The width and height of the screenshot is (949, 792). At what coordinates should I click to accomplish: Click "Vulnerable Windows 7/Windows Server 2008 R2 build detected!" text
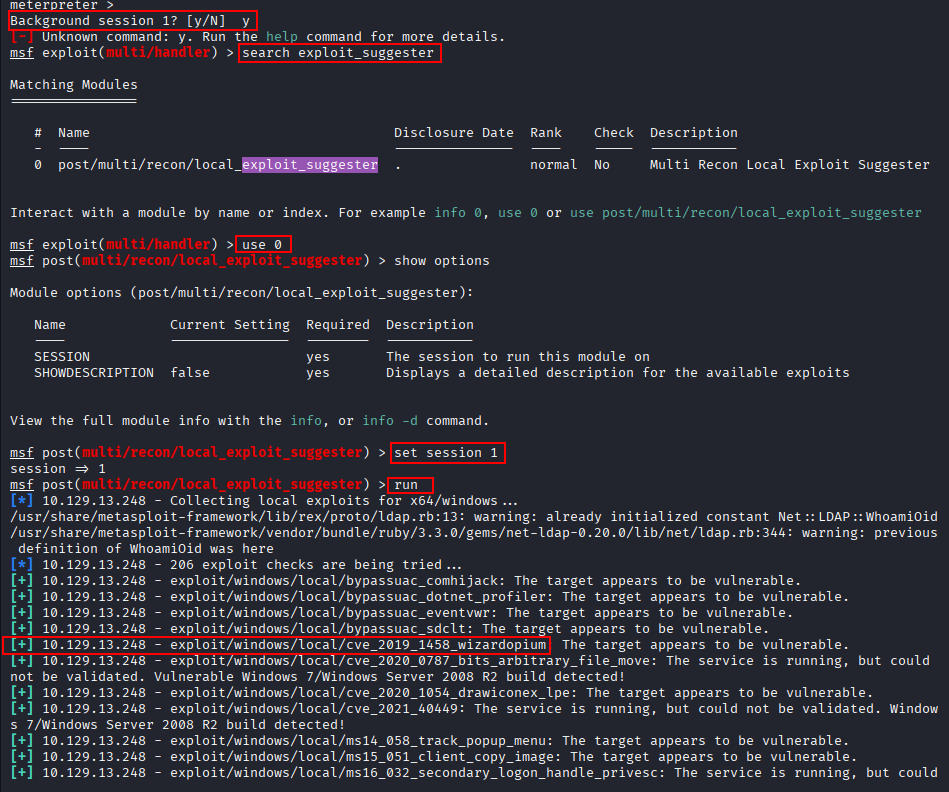[390, 677]
